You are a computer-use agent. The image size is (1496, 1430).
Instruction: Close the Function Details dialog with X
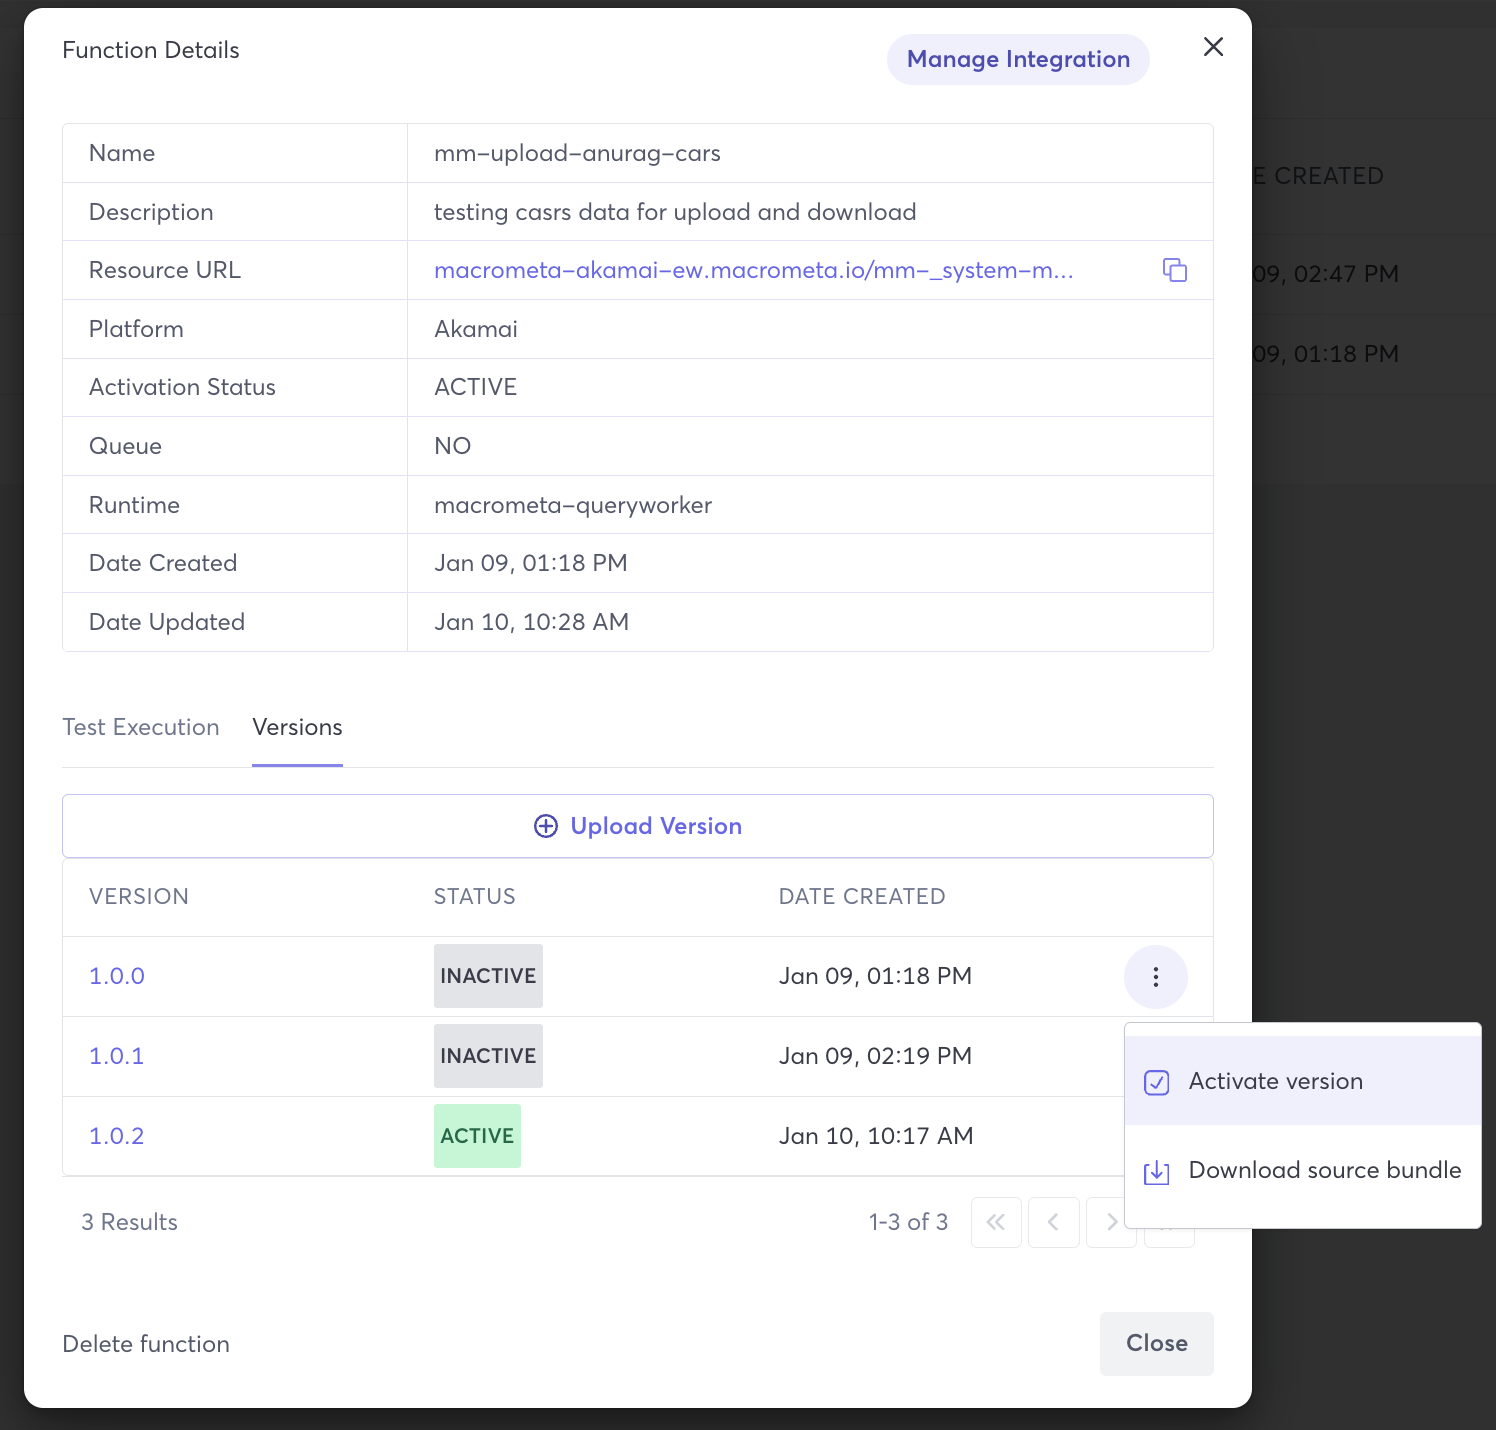[x=1213, y=47]
